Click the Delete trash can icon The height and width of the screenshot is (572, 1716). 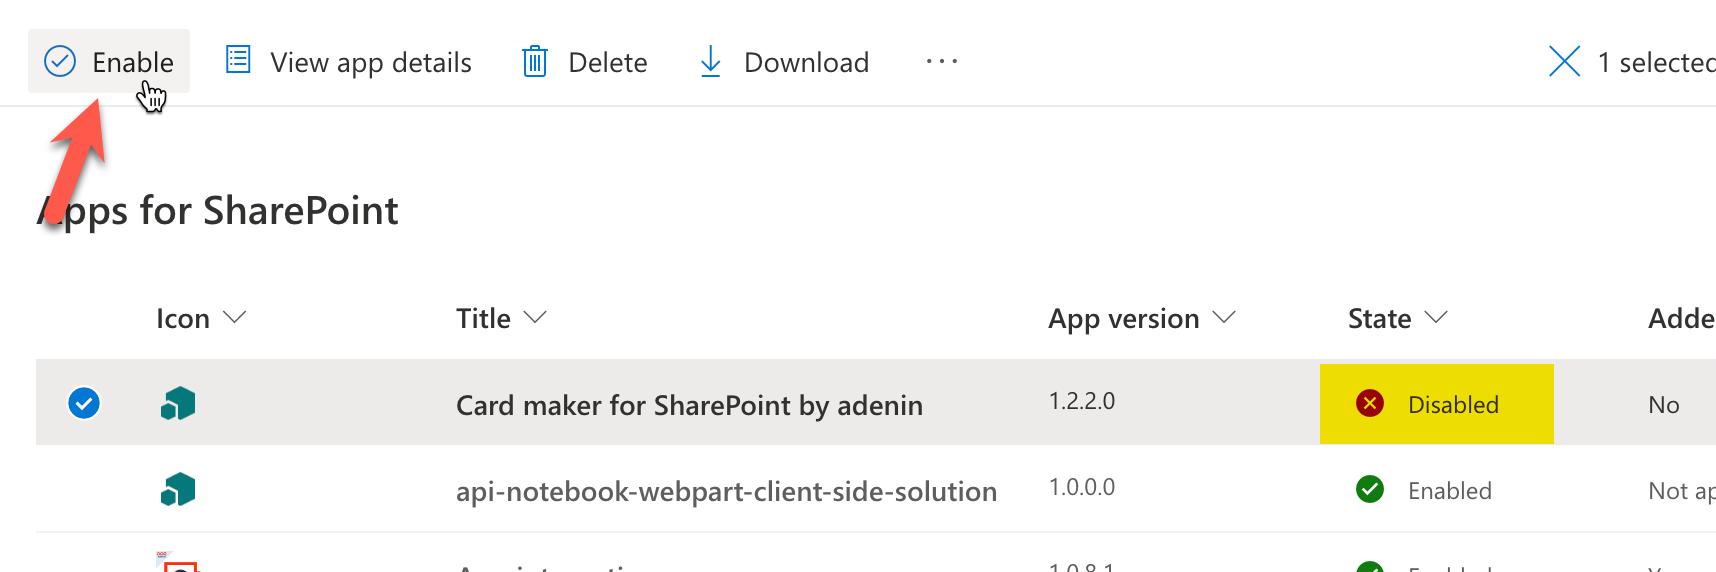[x=535, y=62]
